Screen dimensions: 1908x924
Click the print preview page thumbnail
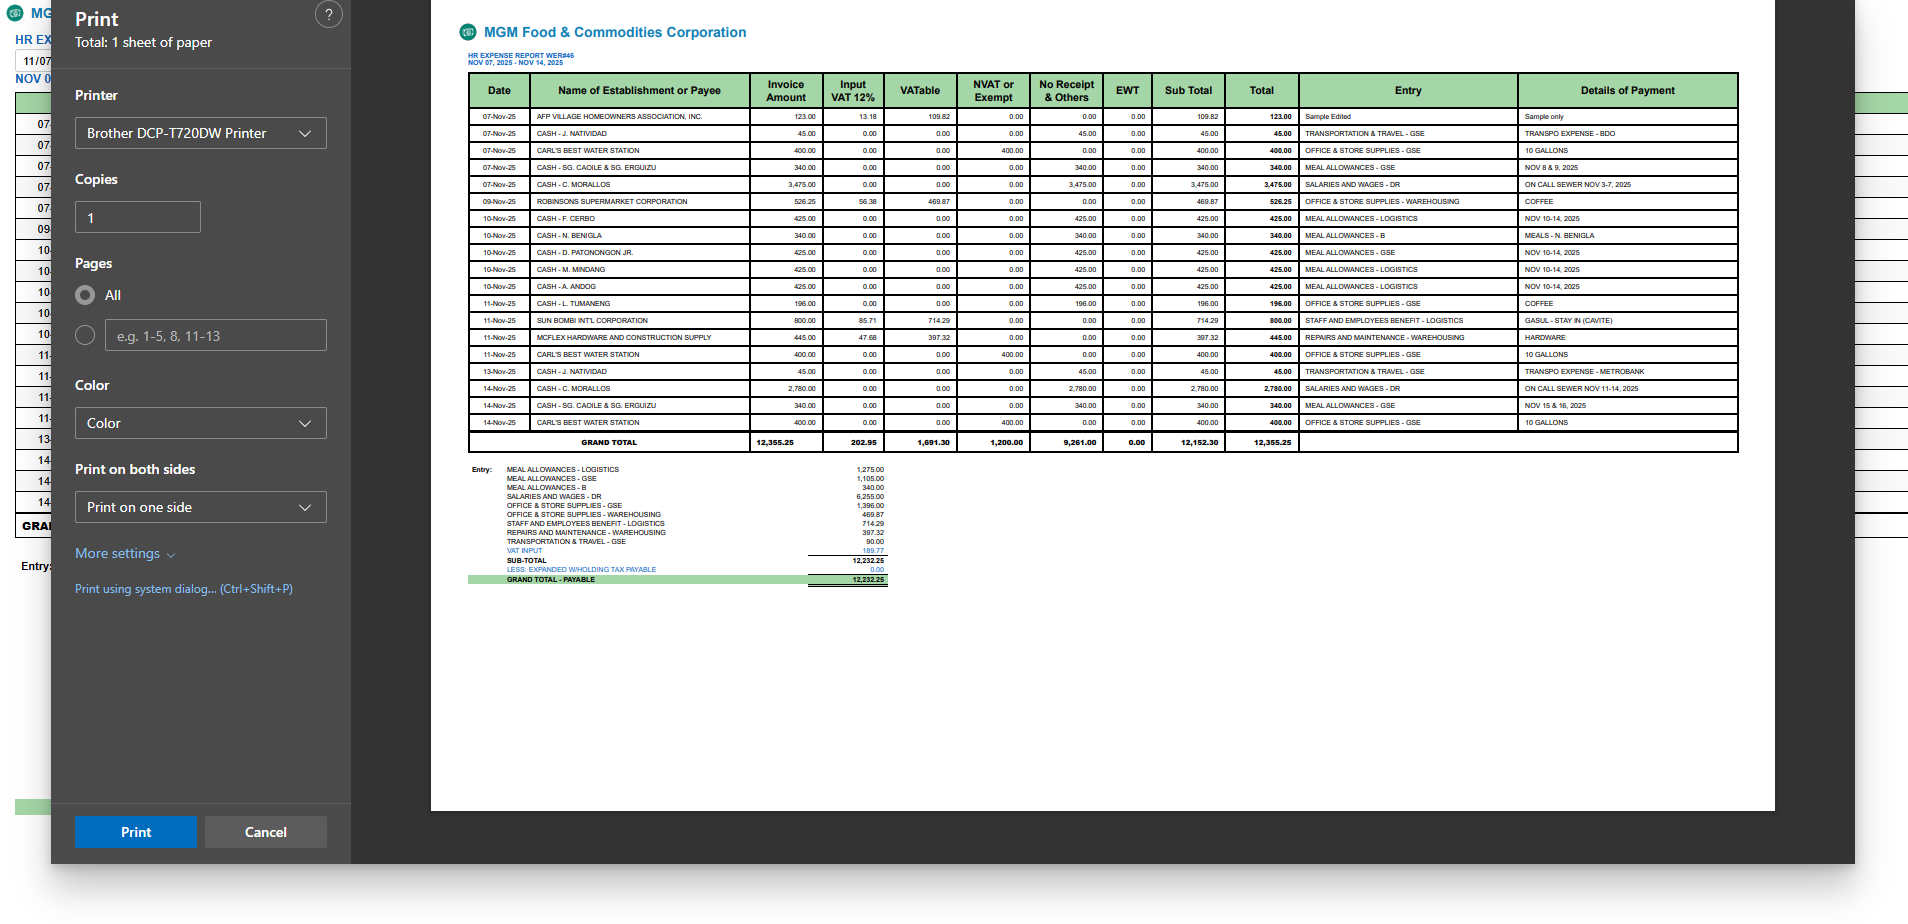coord(1103,405)
